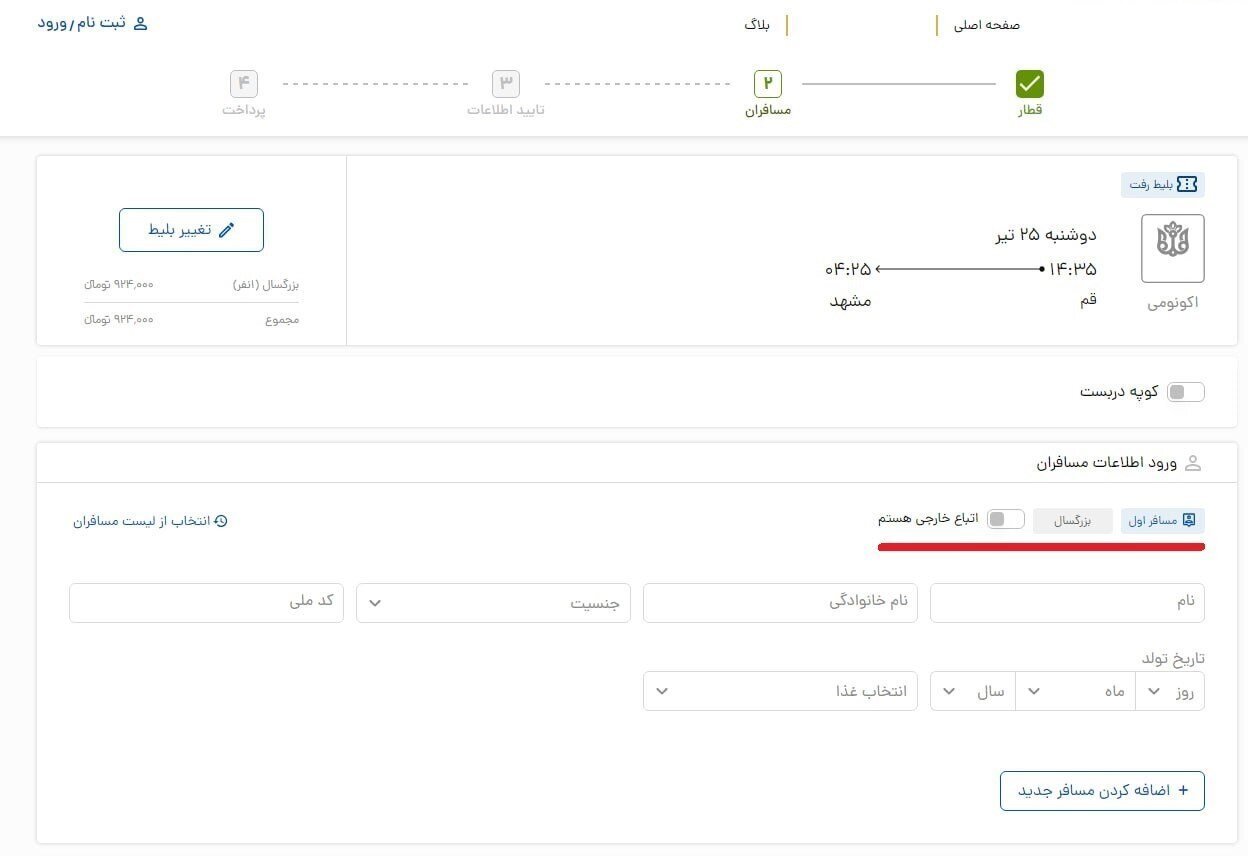Image resolution: width=1248 pixels, height=856 pixels.
Task: Open انتخاب از لیست مسافران link
Action: [x=150, y=521]
